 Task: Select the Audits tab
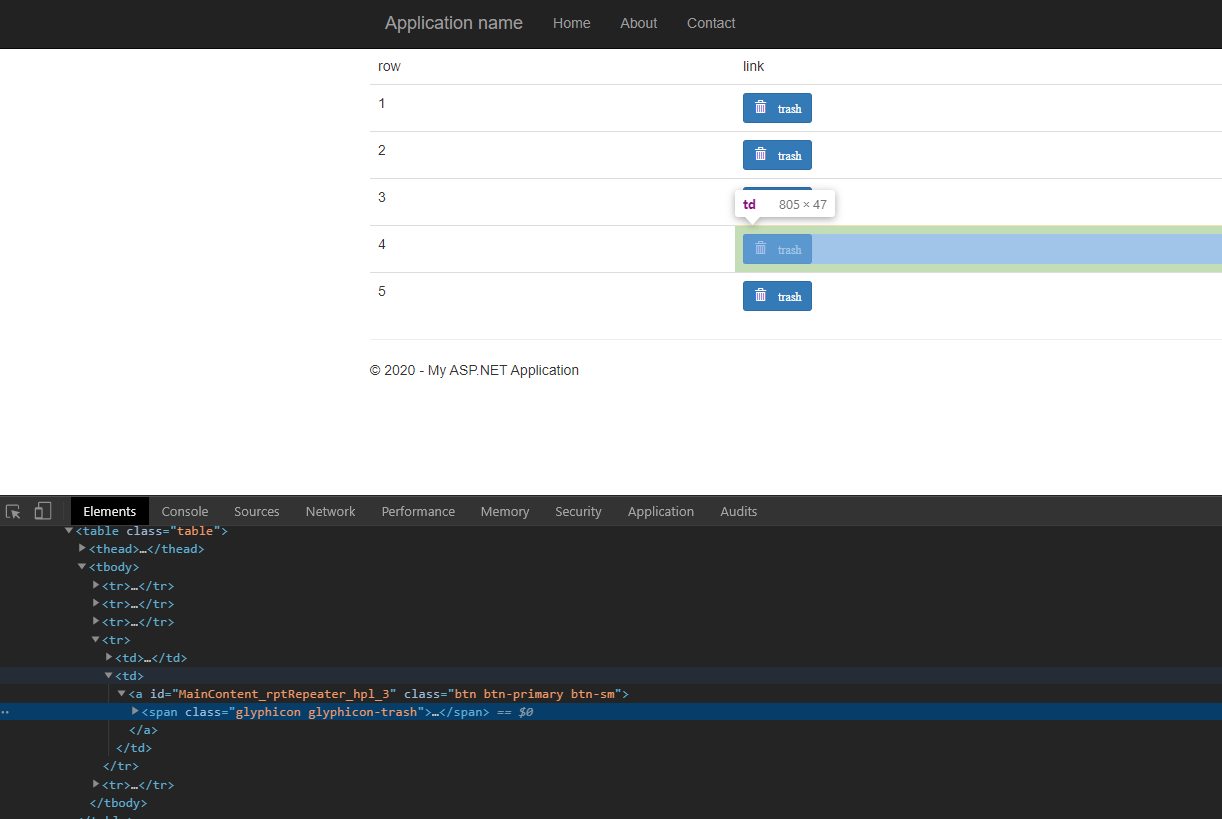pos(738,511)
